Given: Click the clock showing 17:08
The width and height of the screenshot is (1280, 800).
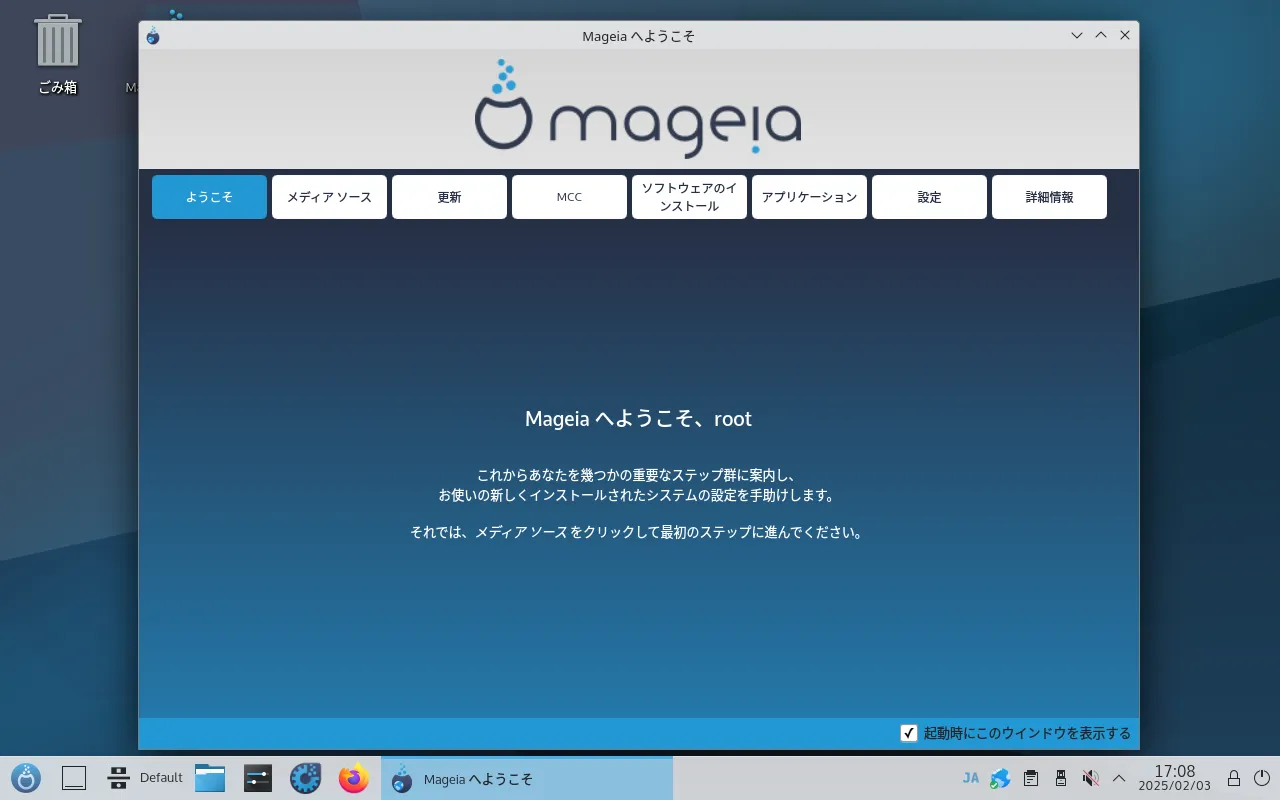Looking at the screenshot, I should pyautogui.click(x=1174, y=778).
